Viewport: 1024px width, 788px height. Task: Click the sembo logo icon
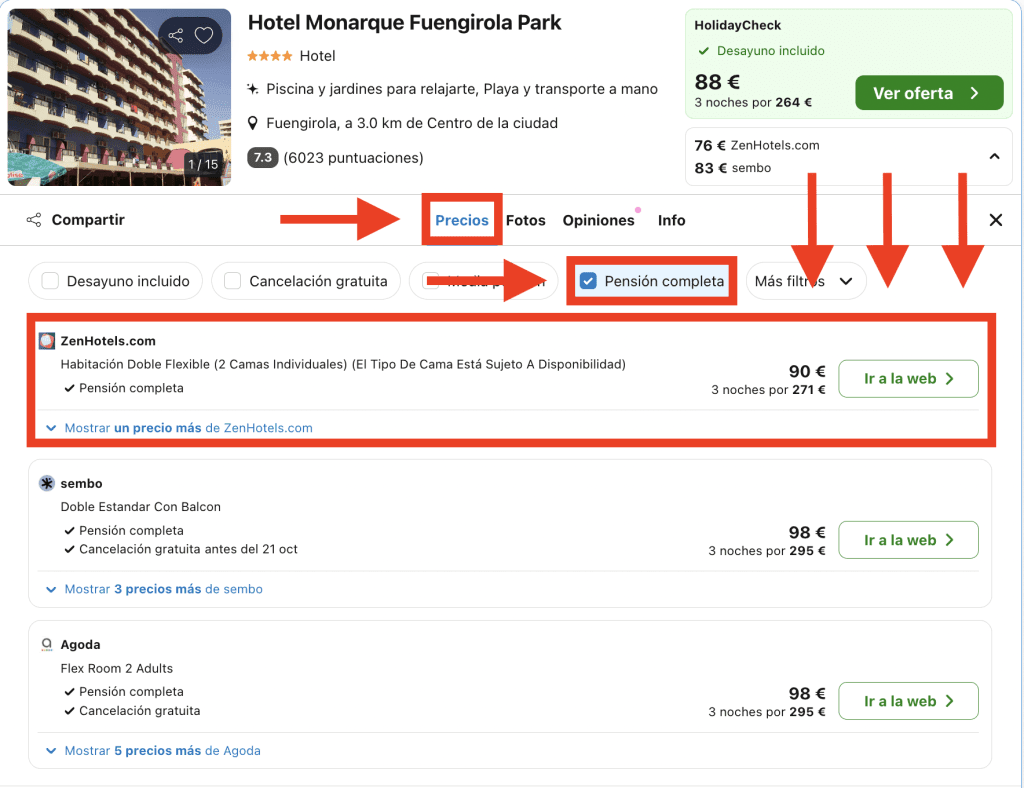point(47,484)
